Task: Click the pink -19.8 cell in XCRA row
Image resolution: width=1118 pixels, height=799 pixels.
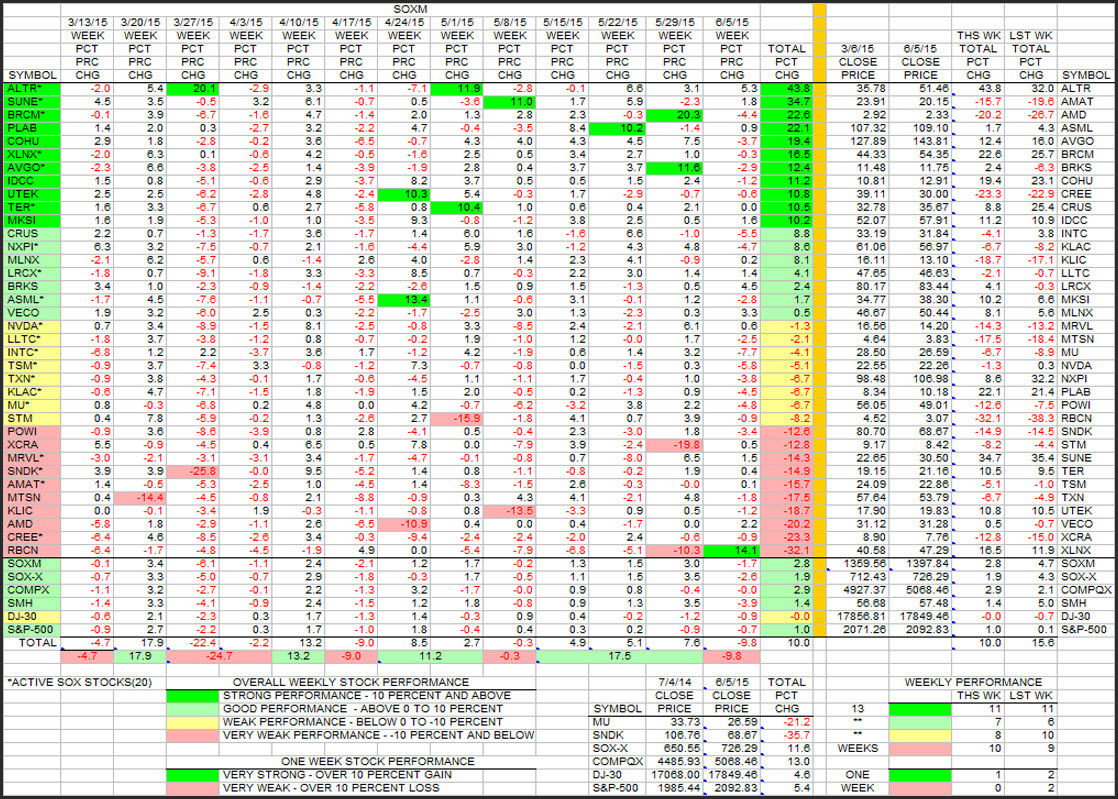Action: pyautogui.click(x=675, y=445)
